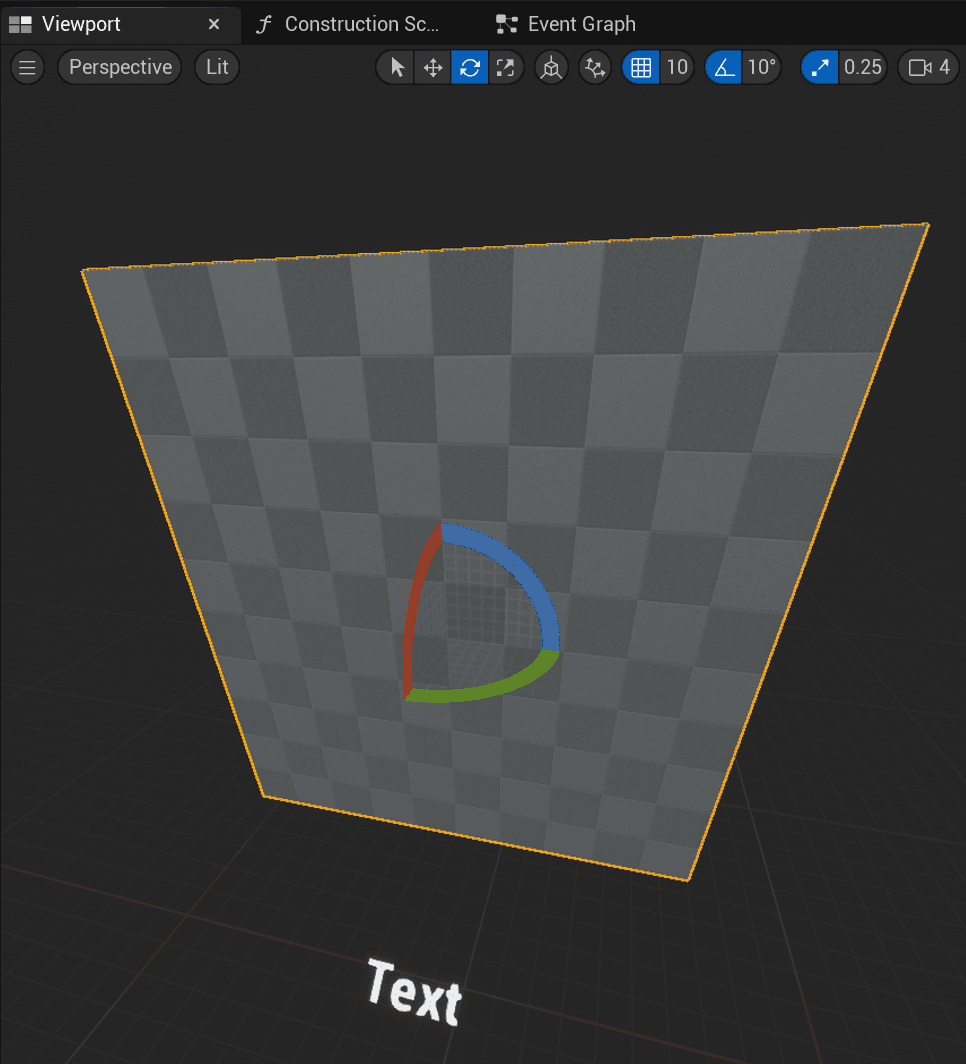Open the Perspective view mode dropdown
Image resolution: width=966 pixels, height=1064 pixels.
120,68
